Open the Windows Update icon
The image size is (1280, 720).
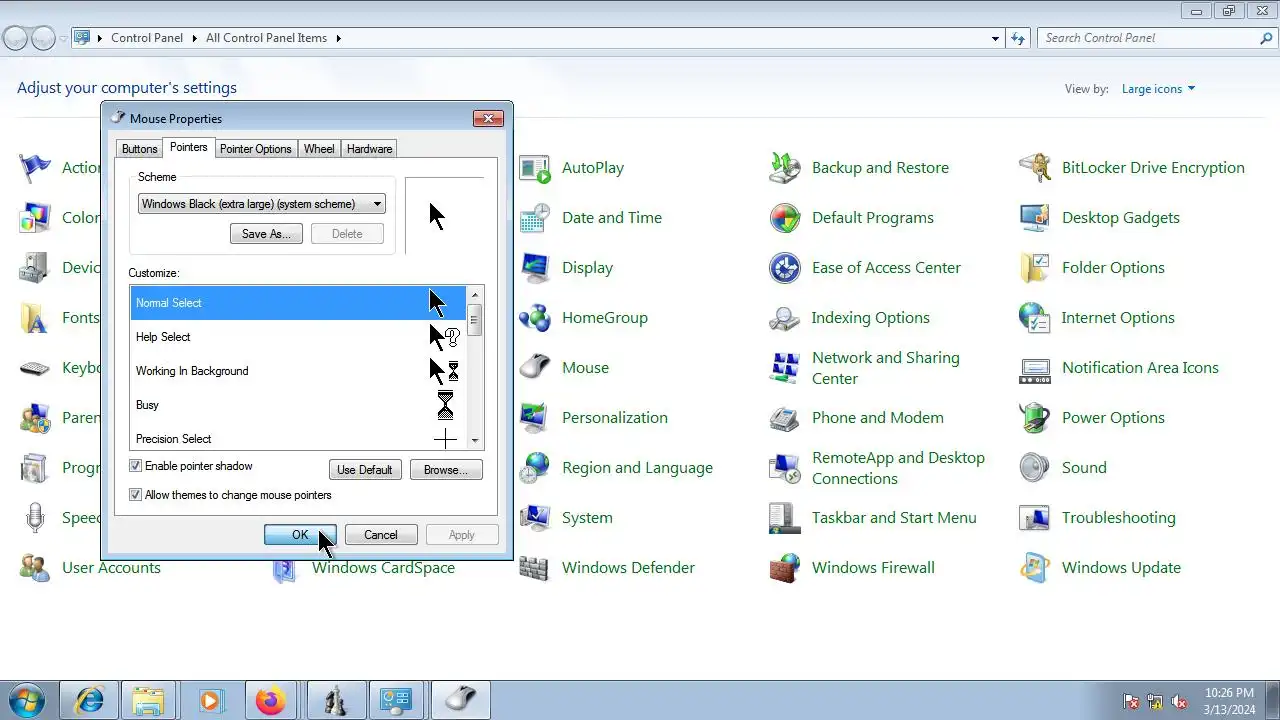tap(1035, 568)
